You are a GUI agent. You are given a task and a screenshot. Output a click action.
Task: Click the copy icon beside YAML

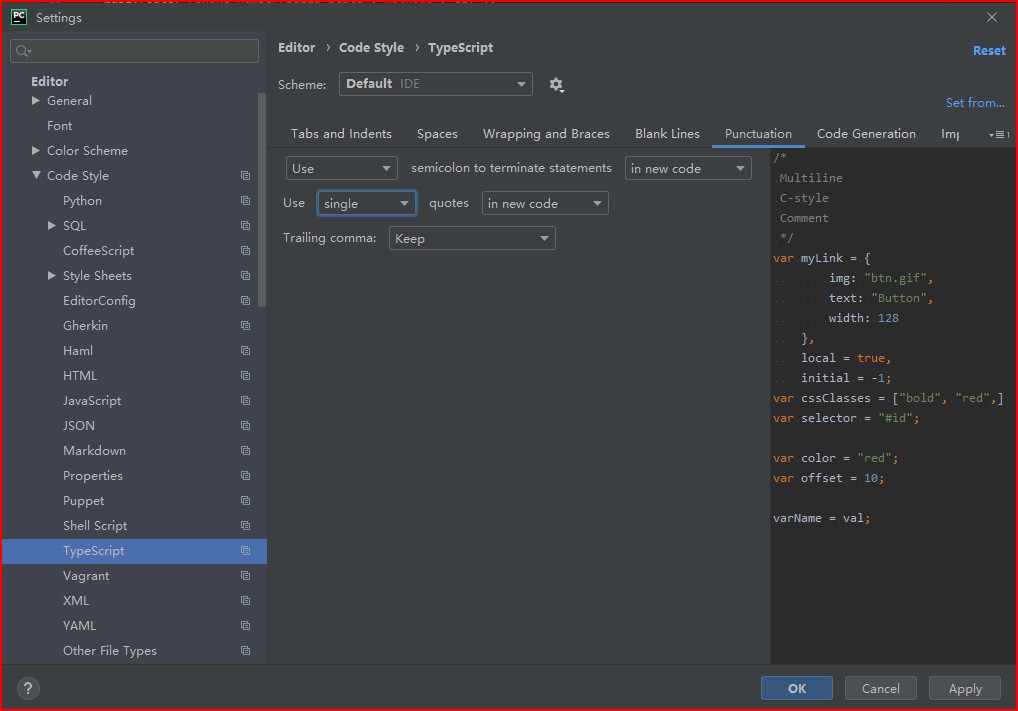[245, 626]
